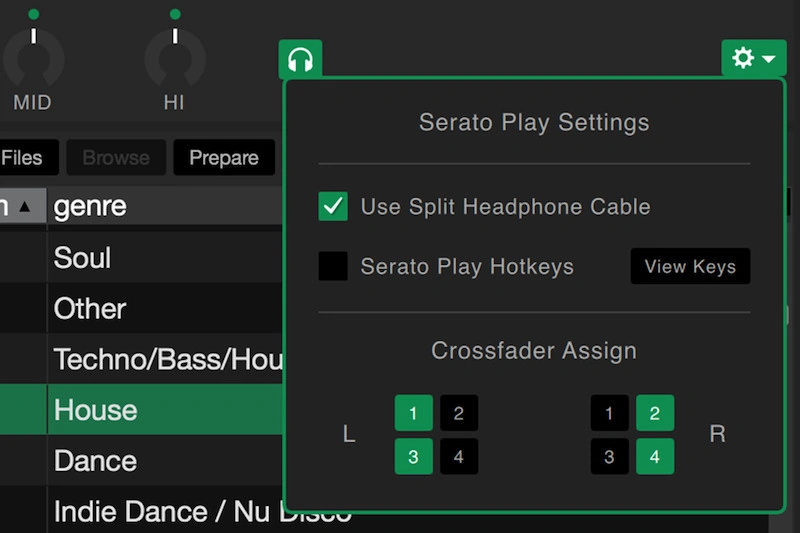Viewport: 800px width, 533px height.
Task: Assign deck 3 to right crossfader side
Action: point(610,456)
